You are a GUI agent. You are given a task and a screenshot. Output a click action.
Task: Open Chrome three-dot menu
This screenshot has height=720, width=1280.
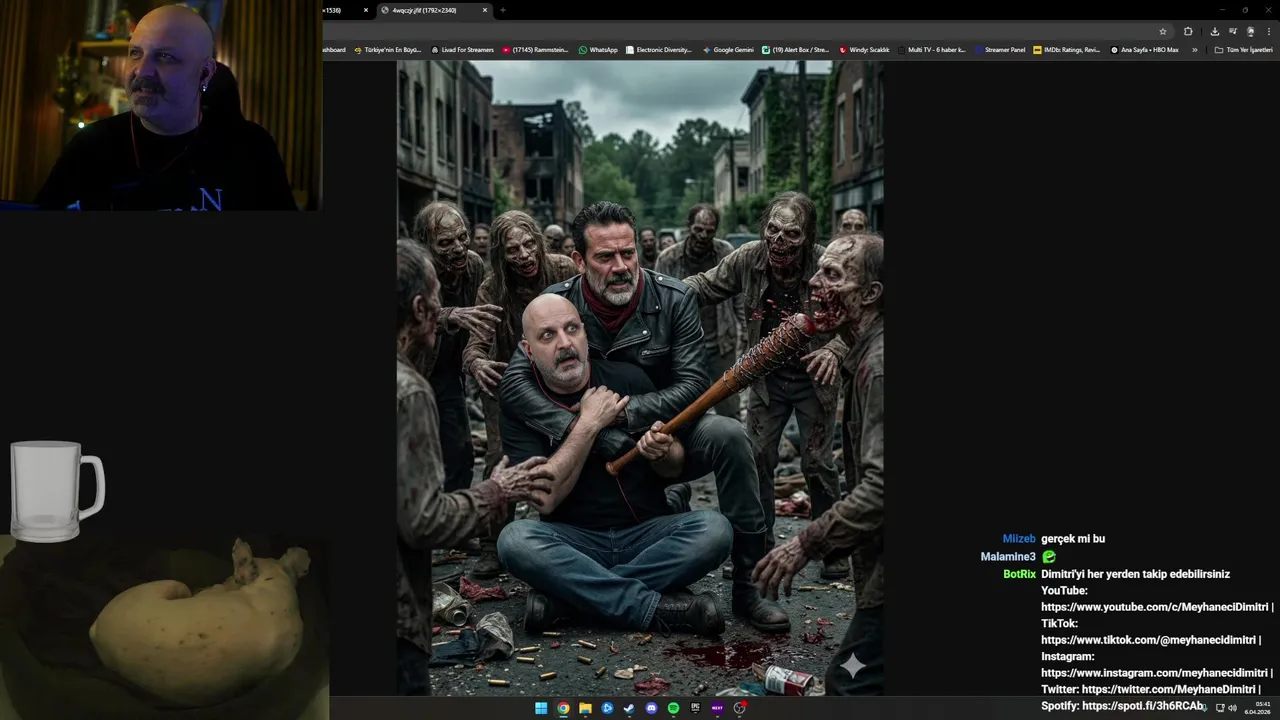click(x=1268, y=31)
